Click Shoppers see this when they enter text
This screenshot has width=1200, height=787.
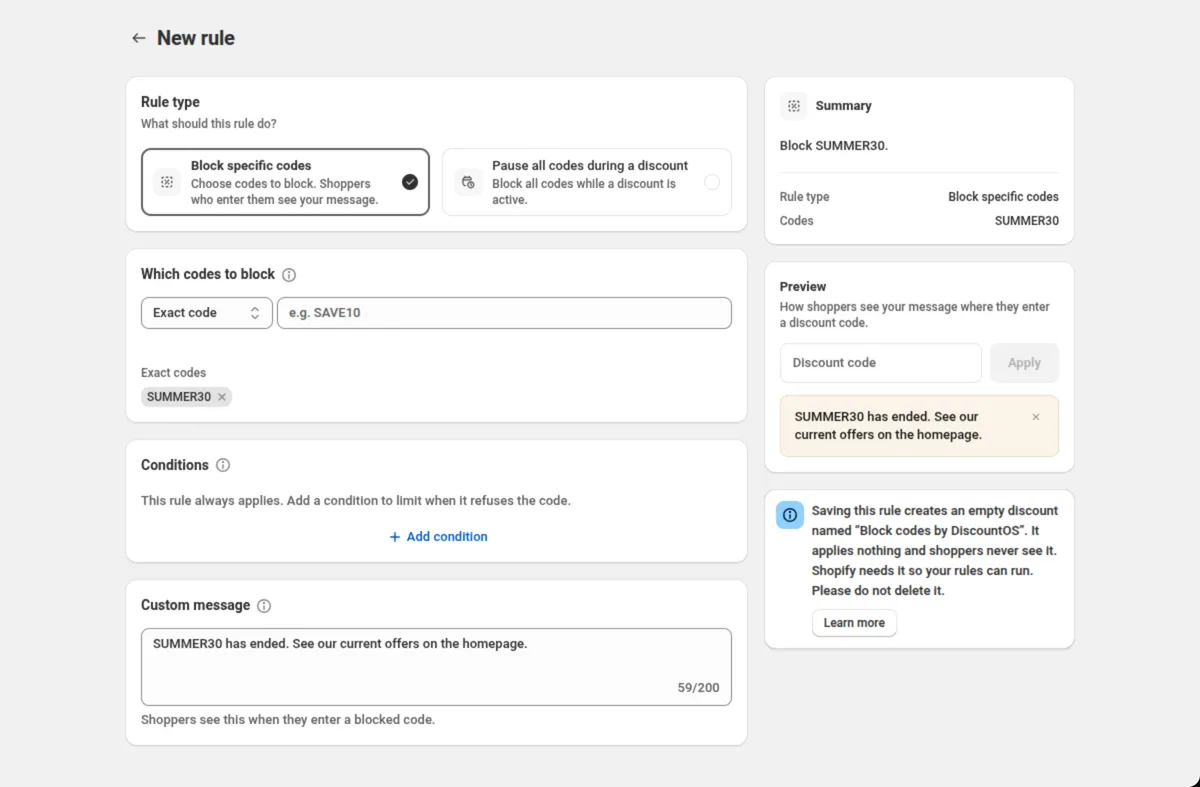click(288, 720)
